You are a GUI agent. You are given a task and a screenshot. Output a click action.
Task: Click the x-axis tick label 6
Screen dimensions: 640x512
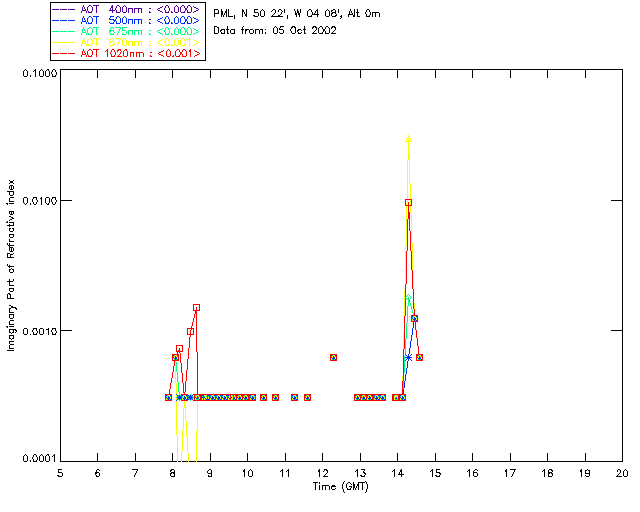(x=98, y=473)
